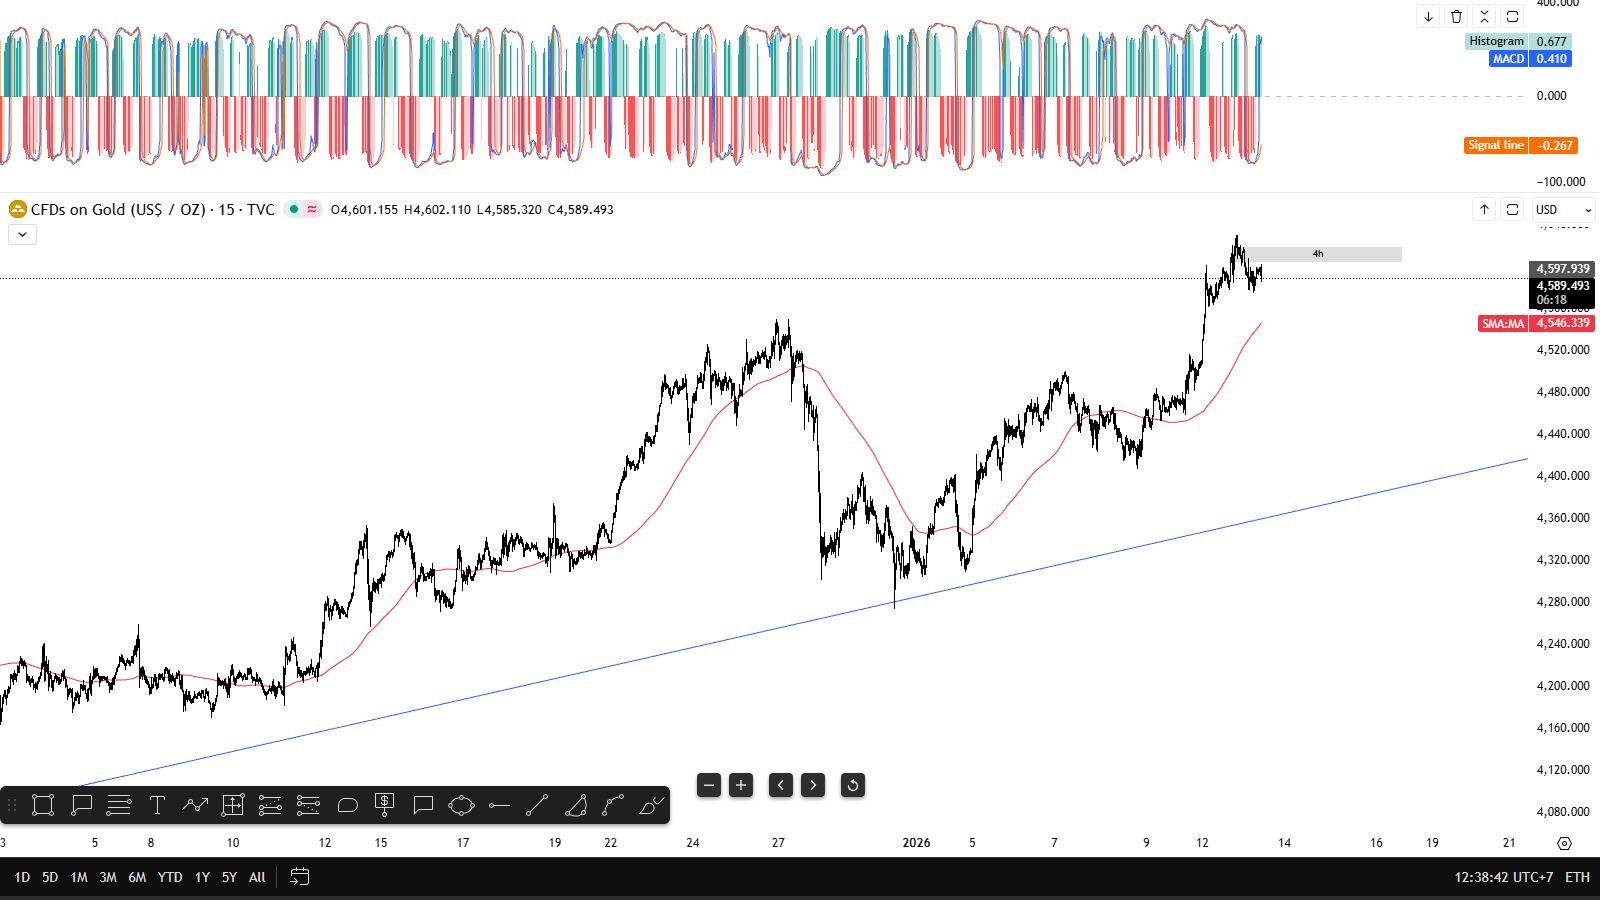This screenshot has width=1600, height=900.
Task: Switch to the 1M date range
Action: tap(78, 877)
